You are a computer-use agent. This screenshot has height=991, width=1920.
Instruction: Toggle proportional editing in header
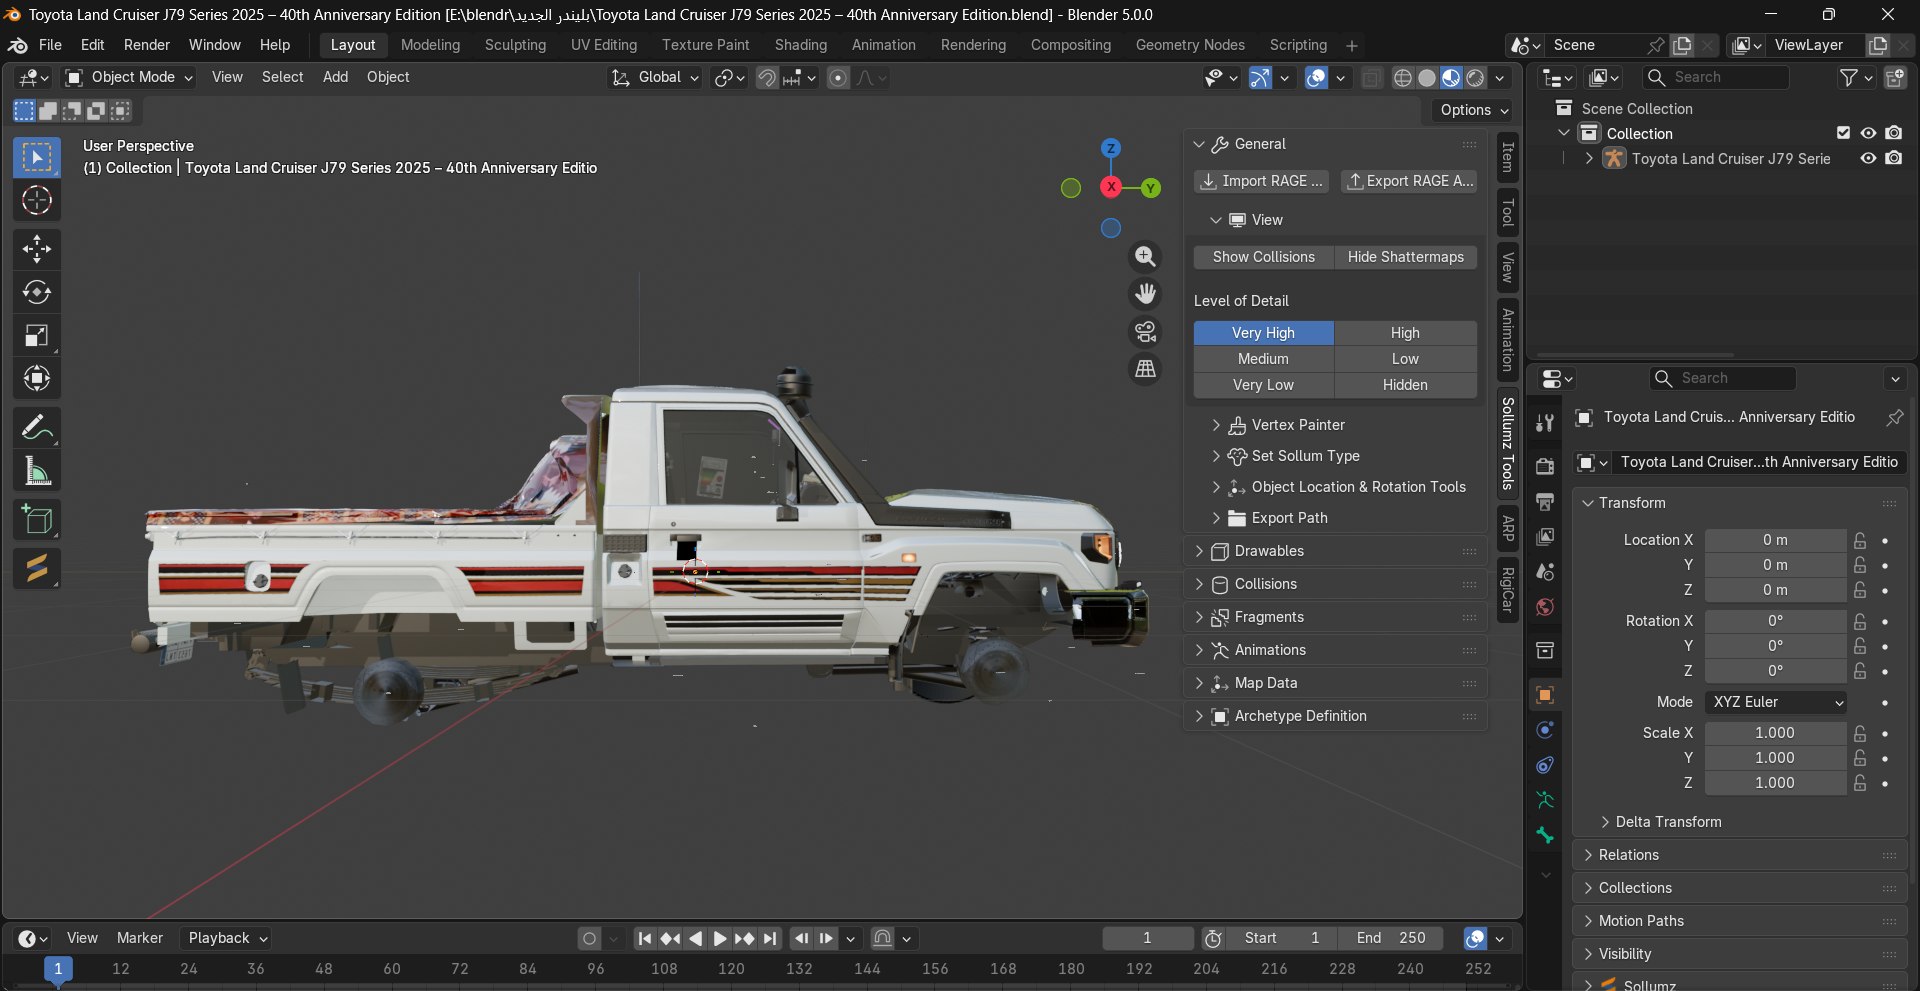coord(838,77)
